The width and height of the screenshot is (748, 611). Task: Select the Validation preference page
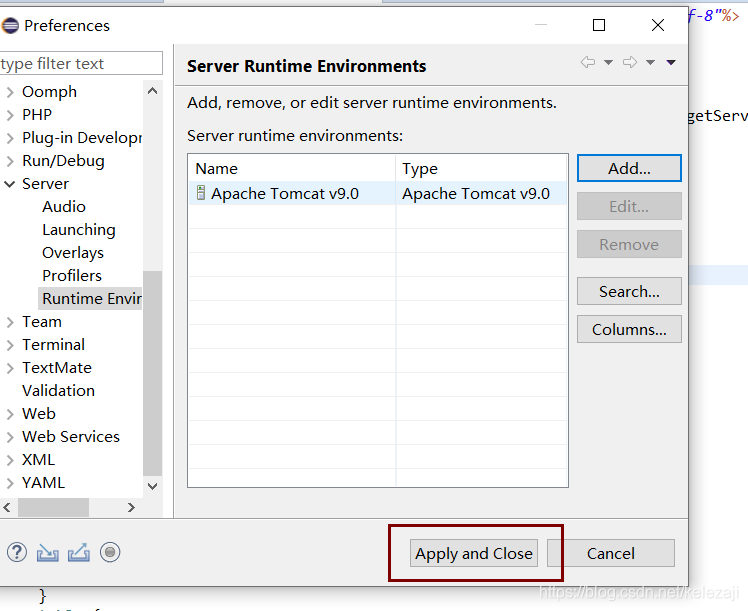click(x=58, y=391)
